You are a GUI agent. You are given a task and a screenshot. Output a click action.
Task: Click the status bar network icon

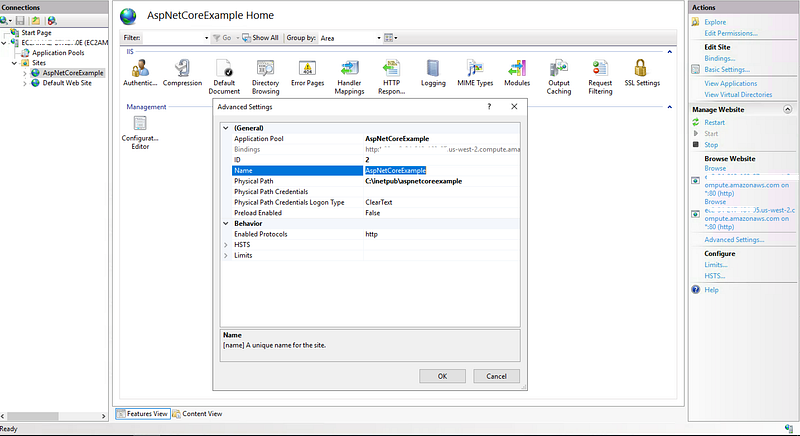pos(789,428)
